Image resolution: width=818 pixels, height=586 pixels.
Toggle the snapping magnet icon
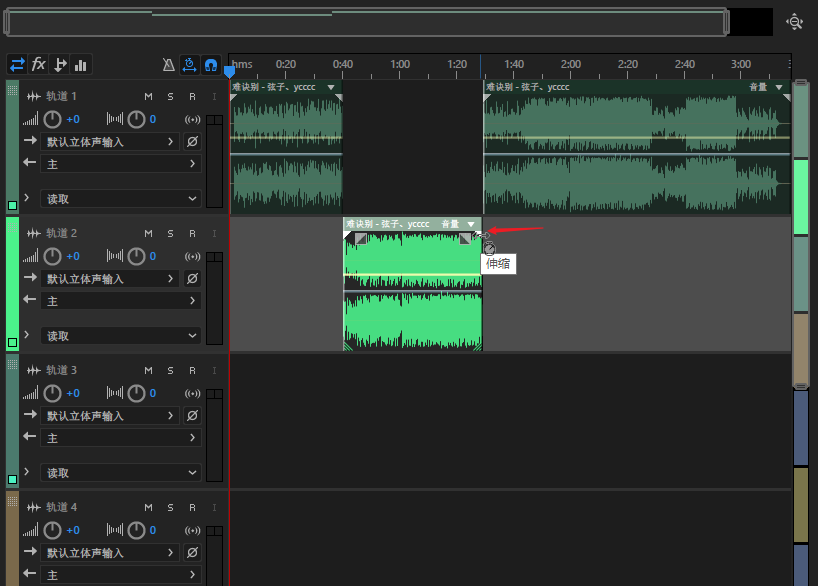(x=211, y=64)
